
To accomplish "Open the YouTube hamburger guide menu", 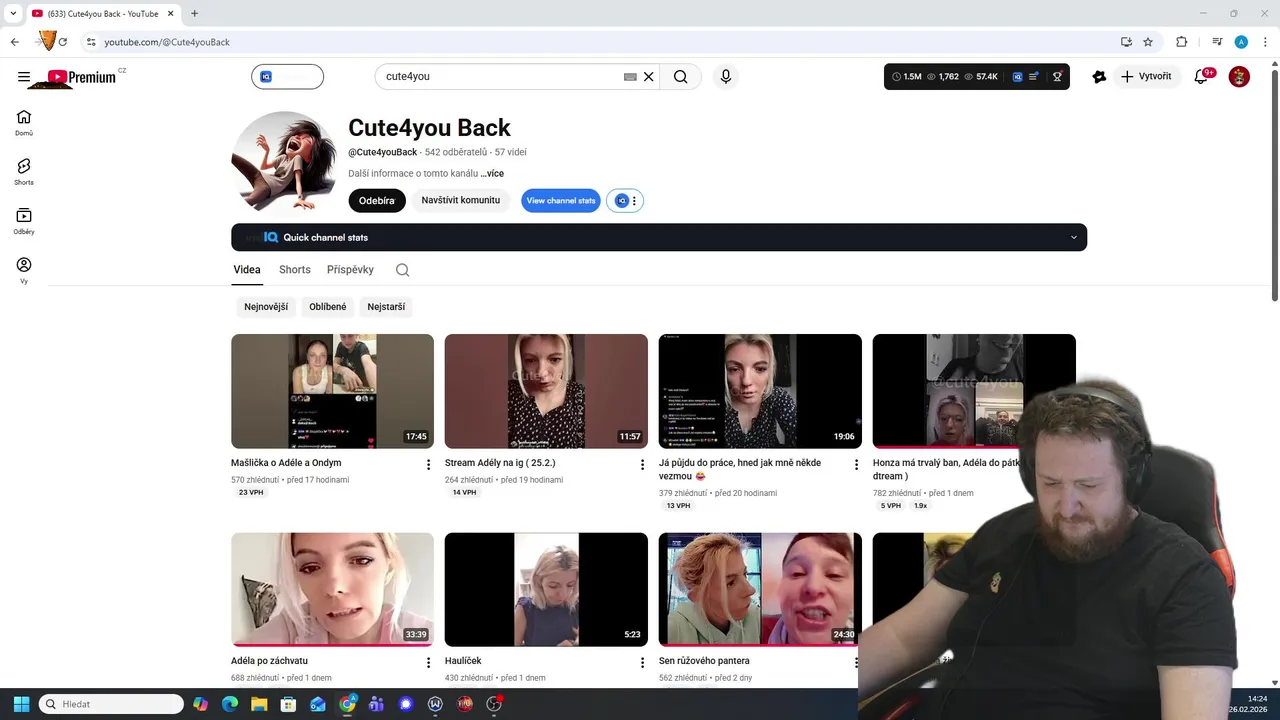I will point(24,77).
